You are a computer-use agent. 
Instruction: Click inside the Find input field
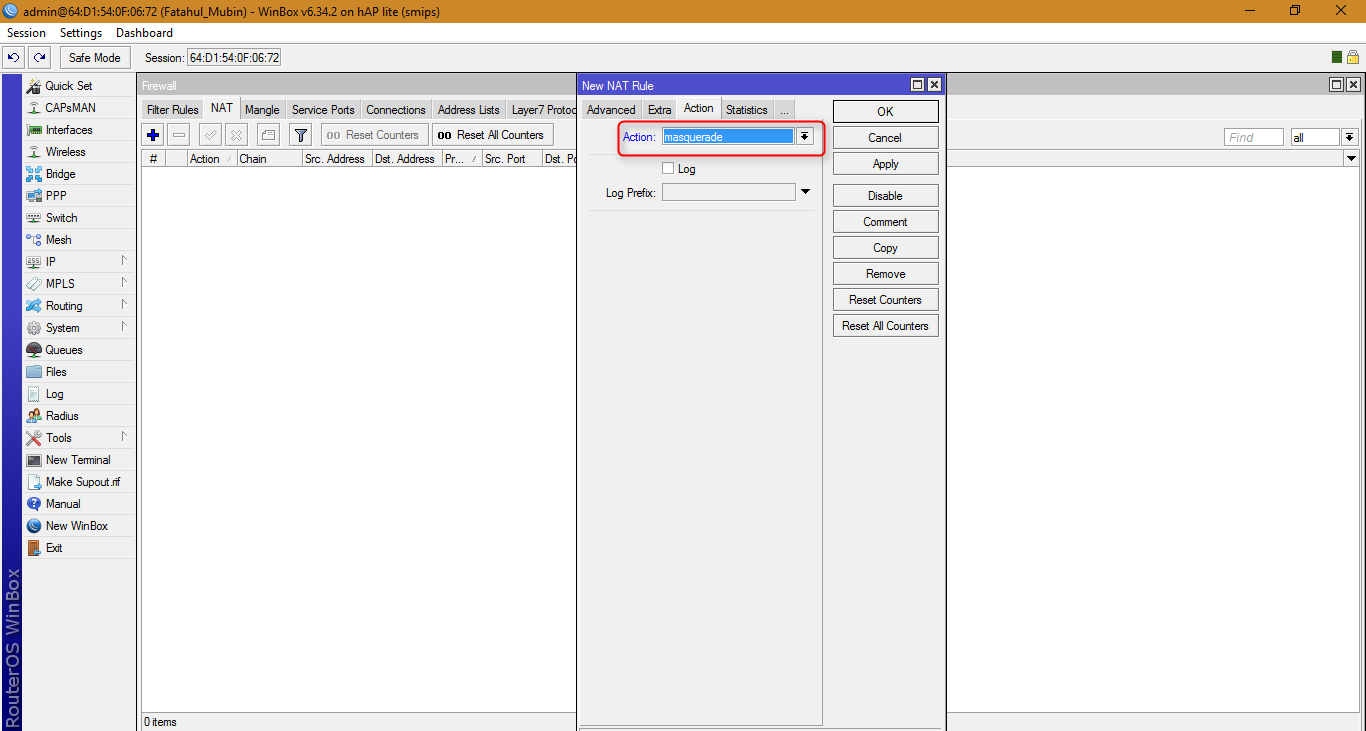click(x=1253, y=136)
